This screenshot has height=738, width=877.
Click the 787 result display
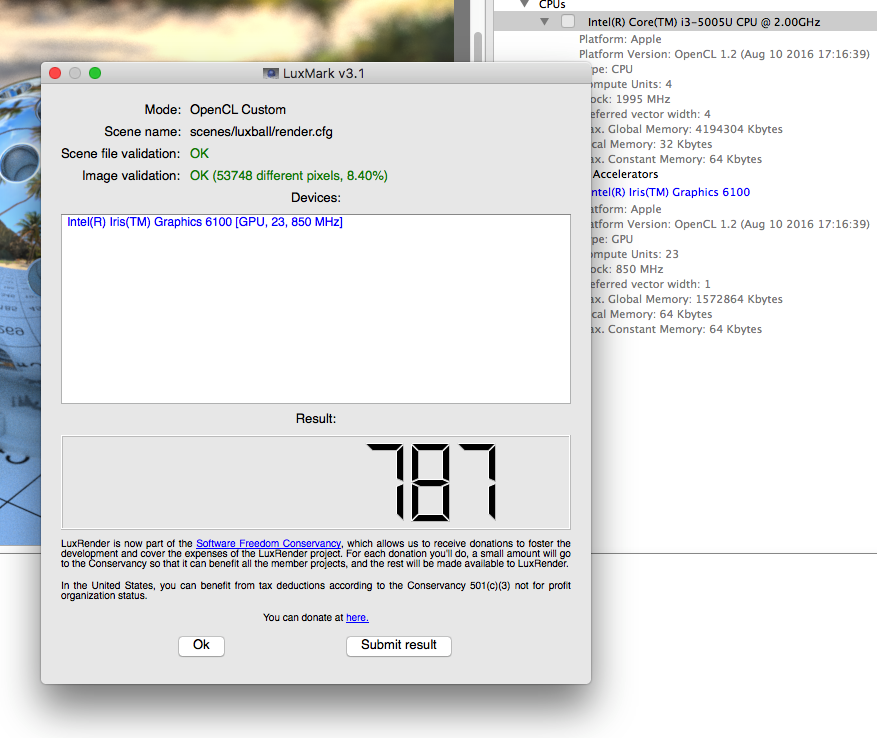tap(316, 482)
